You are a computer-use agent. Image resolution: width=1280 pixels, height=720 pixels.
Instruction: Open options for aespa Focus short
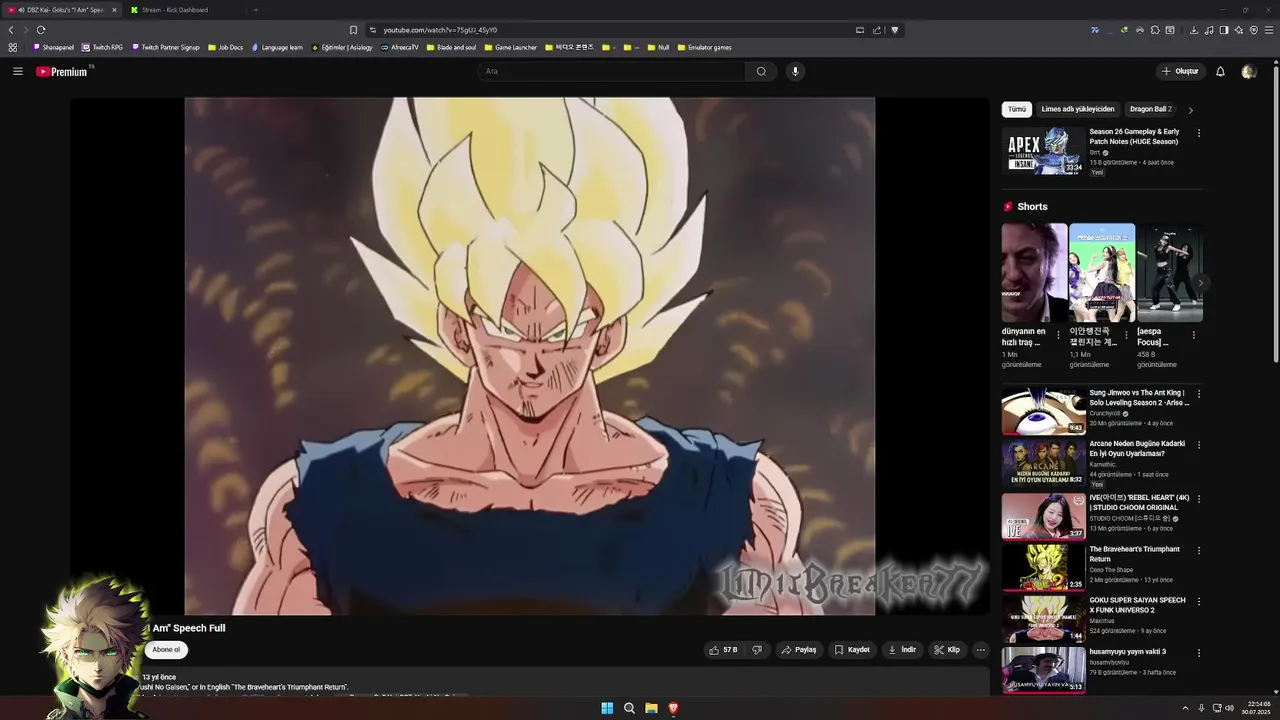[x=1193, y=335]
